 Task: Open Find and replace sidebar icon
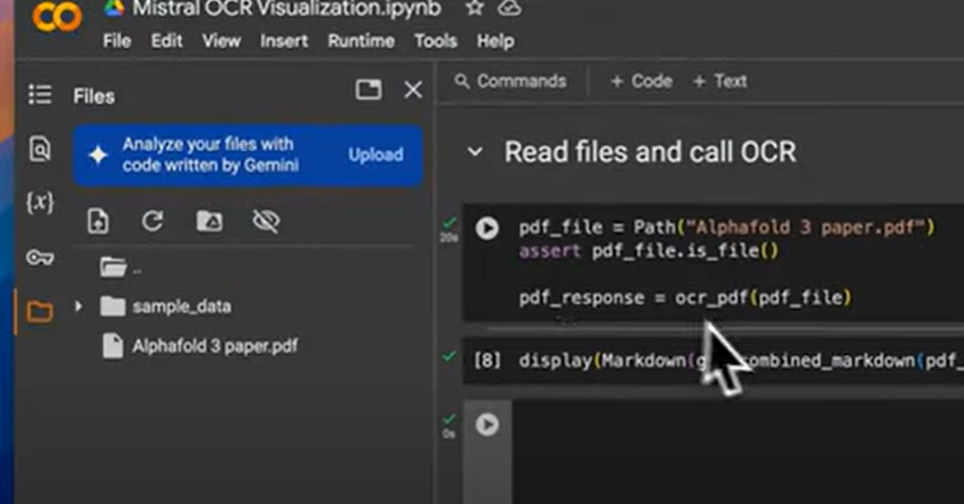click(39, 150)
